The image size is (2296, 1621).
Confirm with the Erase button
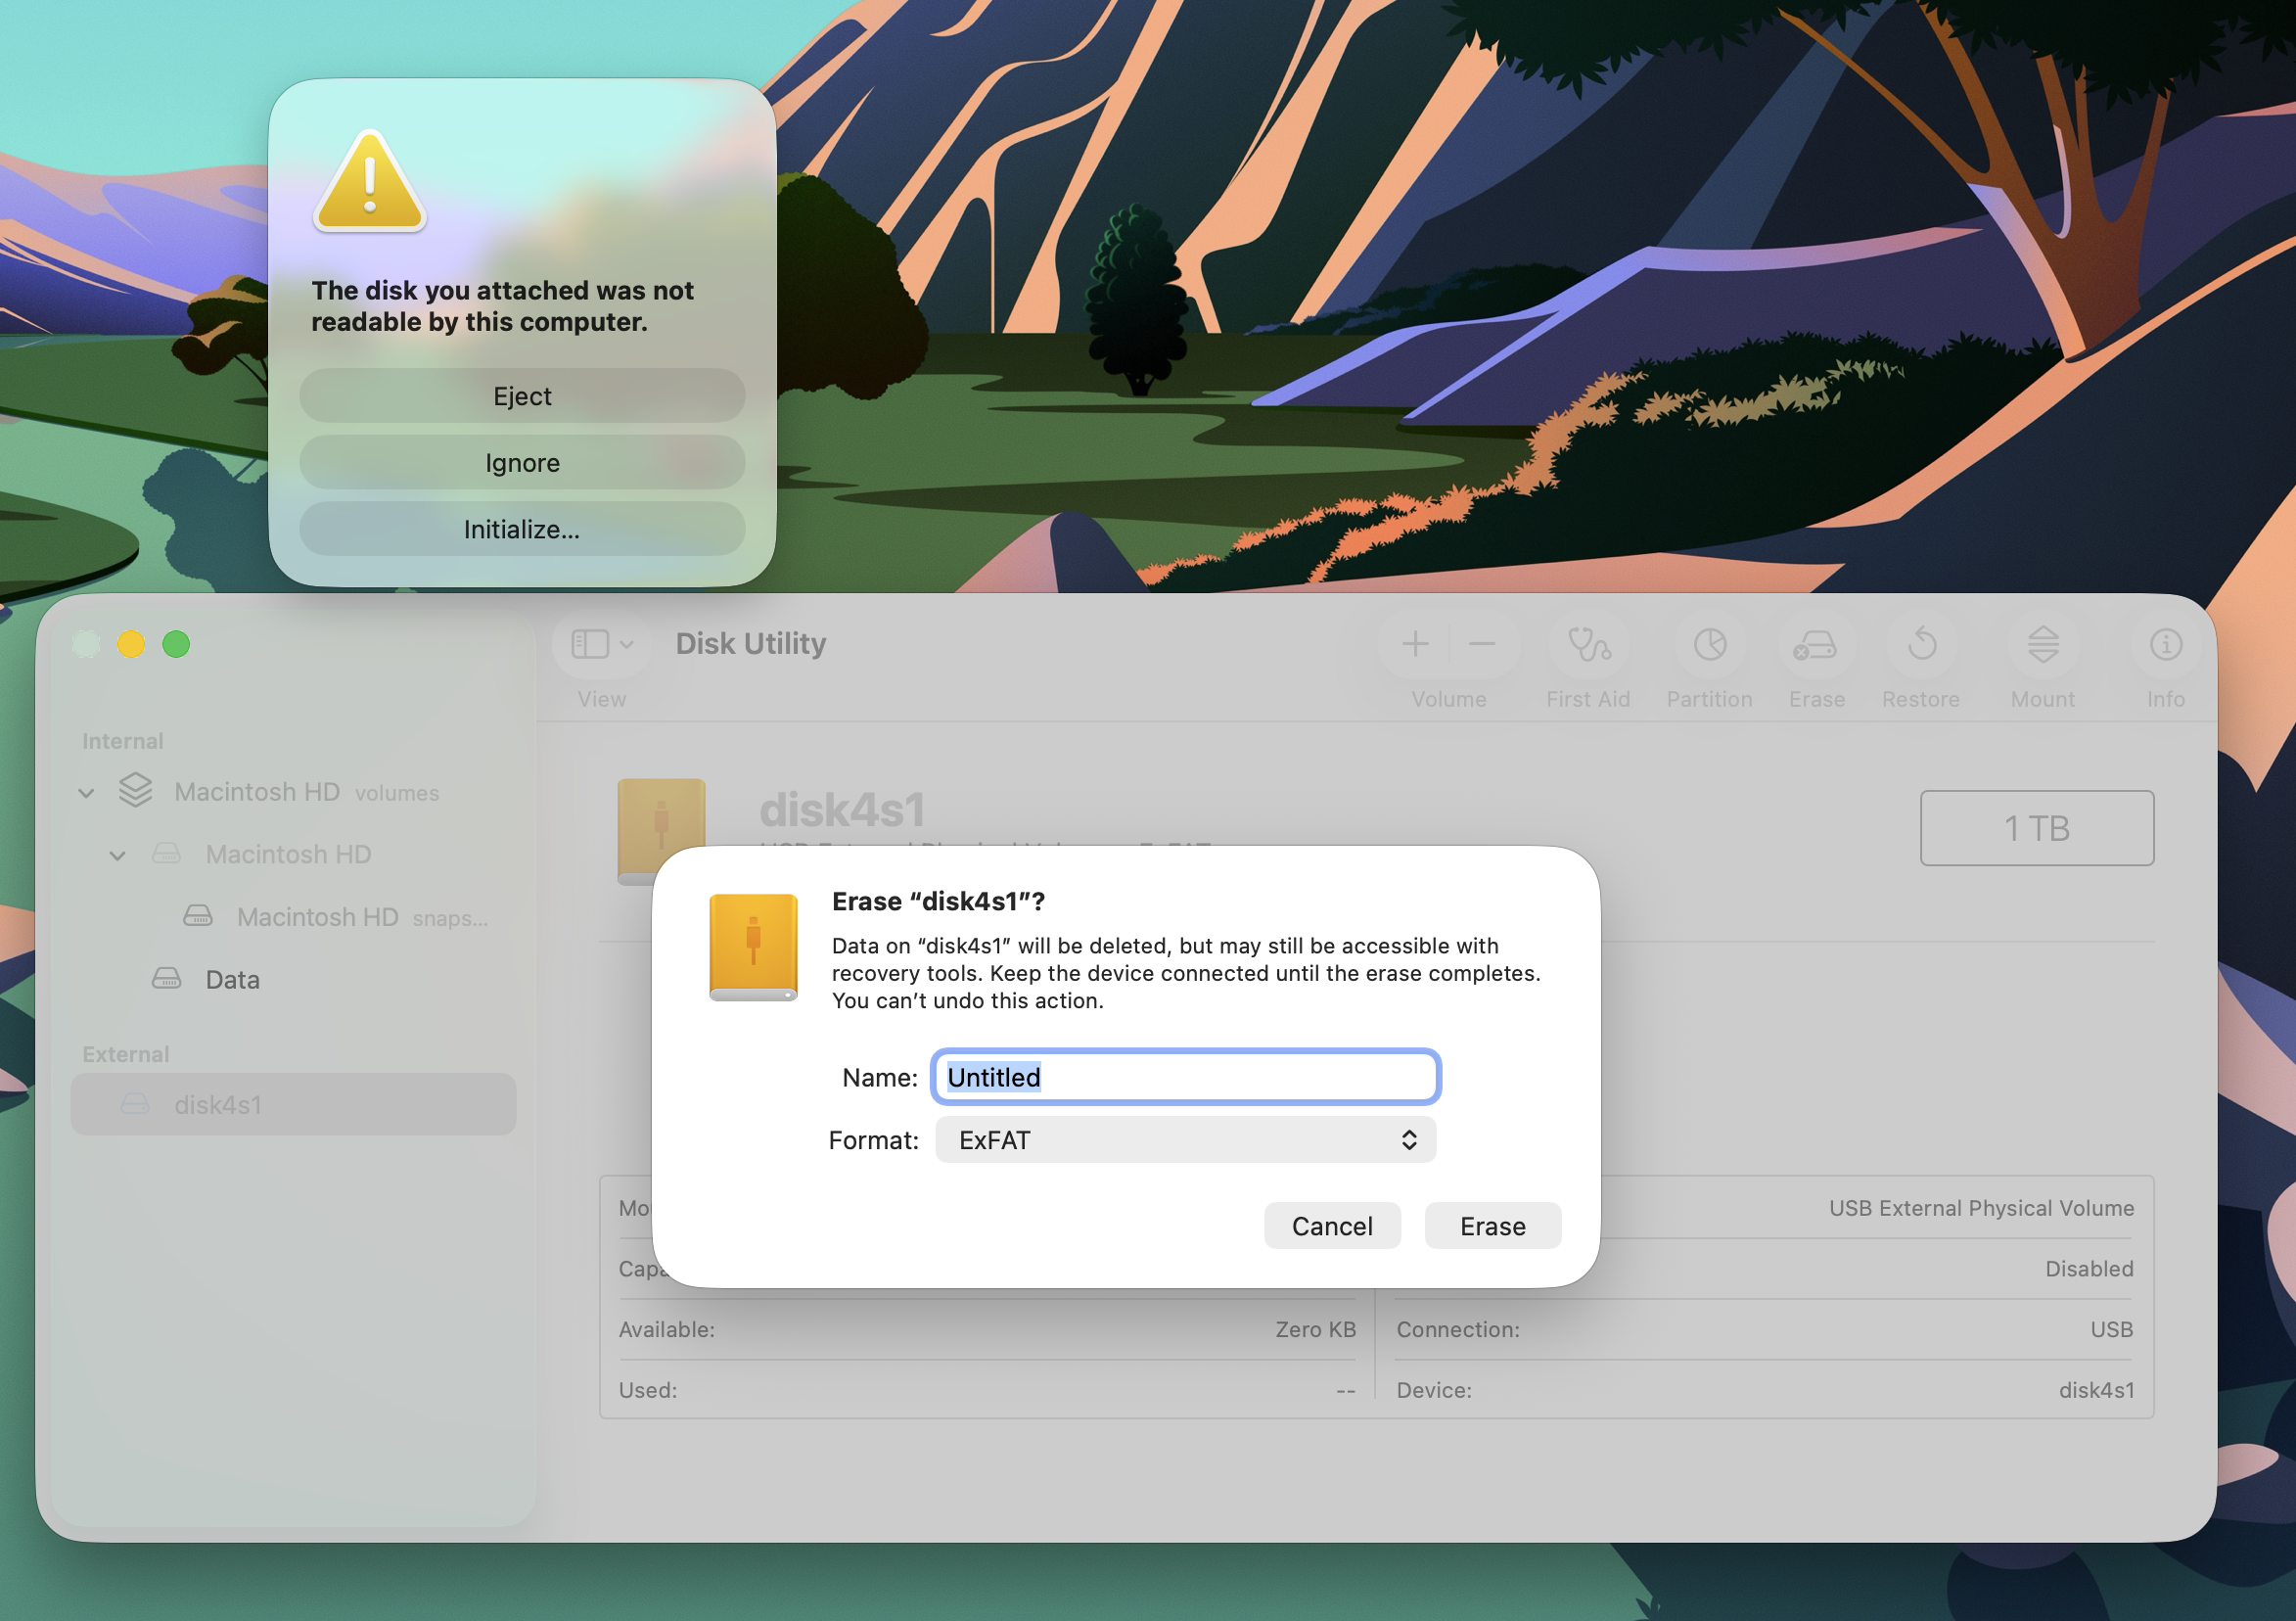(x=1493, y=1226)
